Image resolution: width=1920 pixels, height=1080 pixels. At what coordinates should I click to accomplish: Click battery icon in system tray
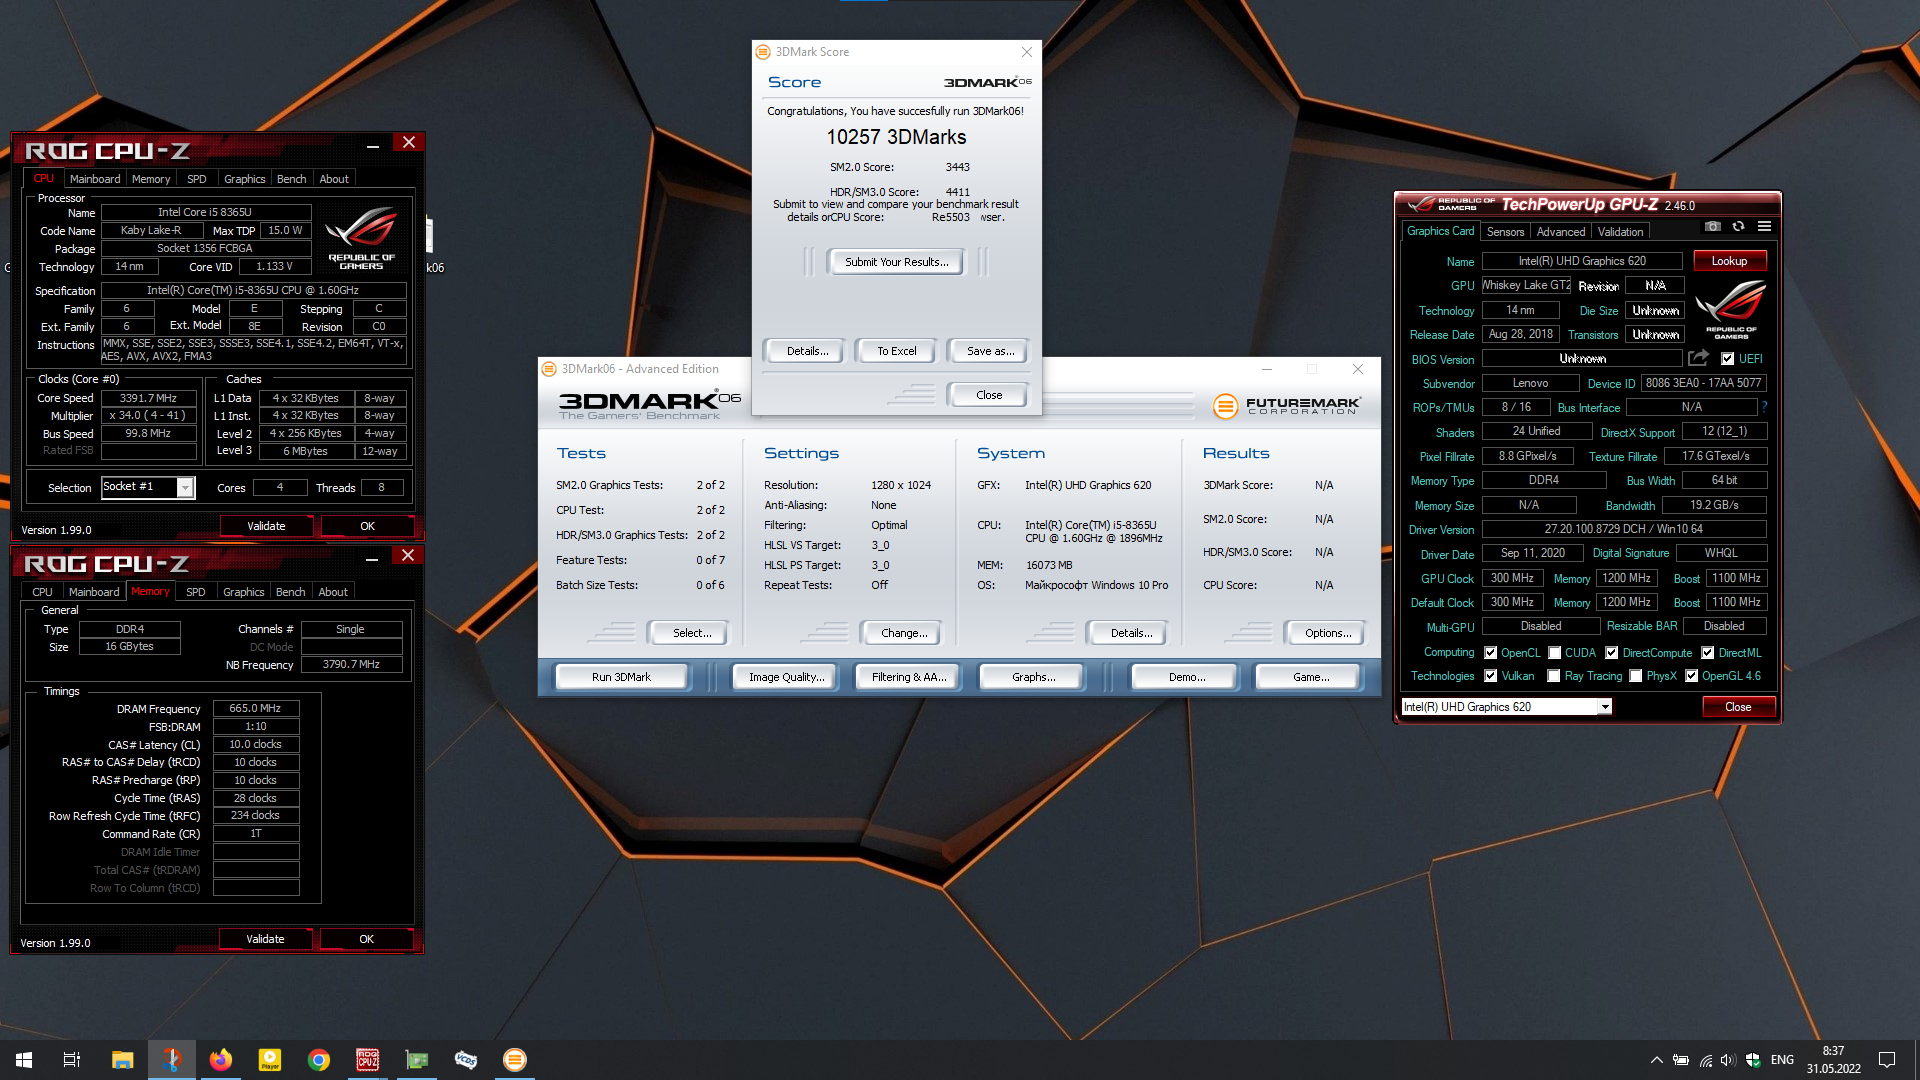[1681, 1060]
